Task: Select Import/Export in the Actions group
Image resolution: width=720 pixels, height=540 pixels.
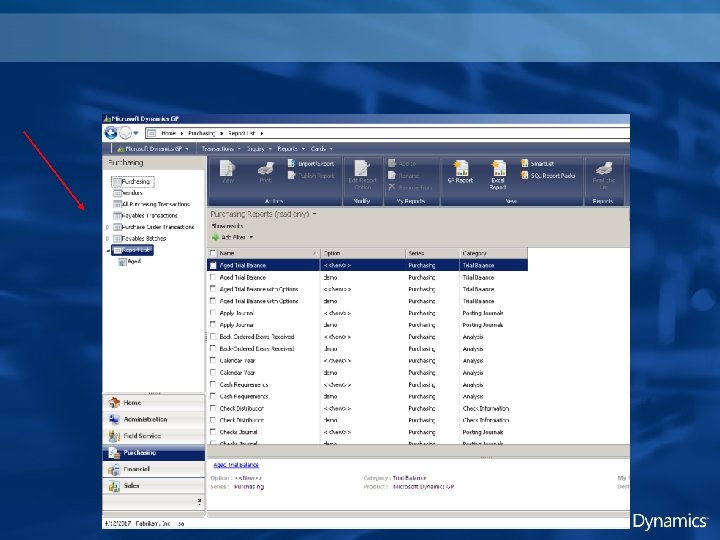Action: (x=311, y=163)
